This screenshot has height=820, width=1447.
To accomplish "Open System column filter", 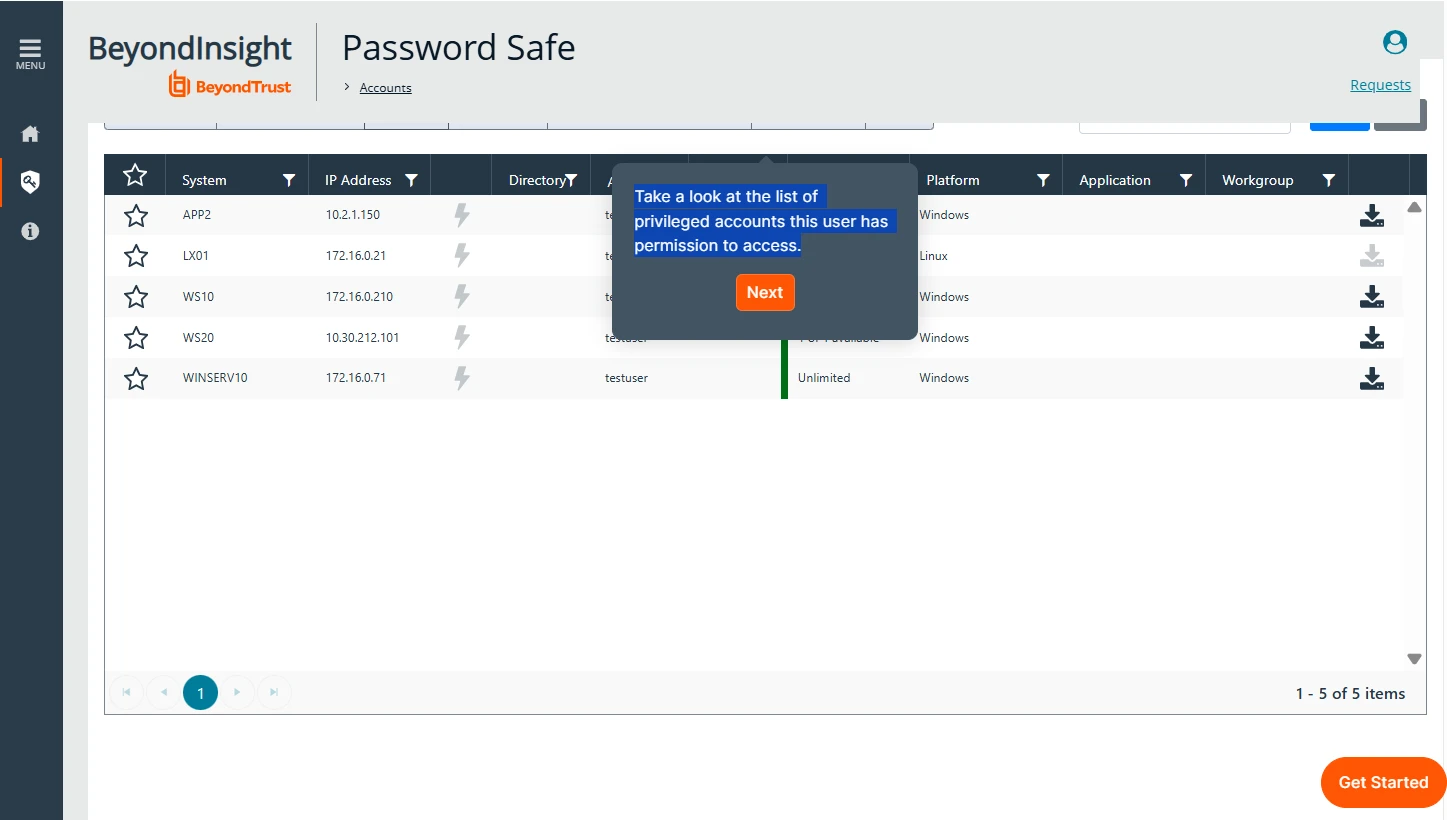I will [289, 181].
